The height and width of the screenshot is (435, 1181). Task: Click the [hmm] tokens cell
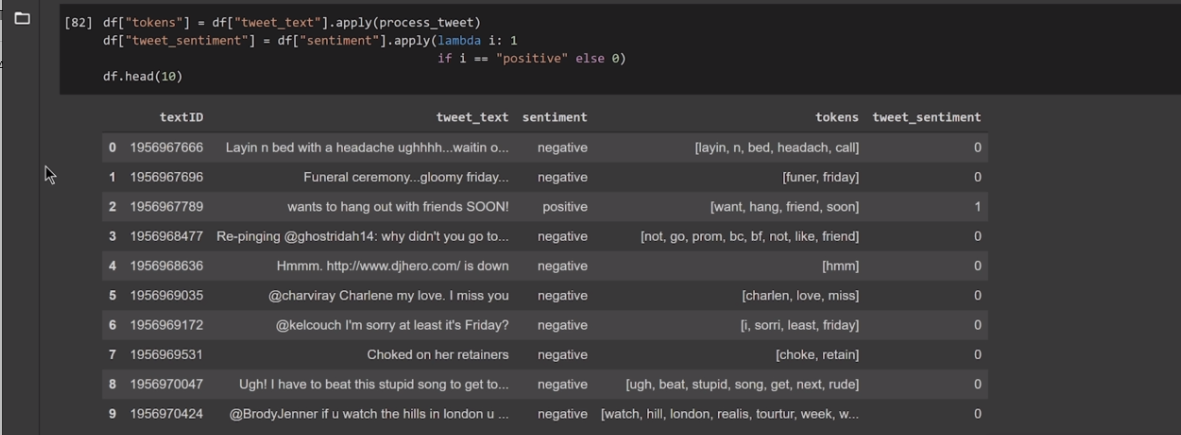(x=840, y=266)
